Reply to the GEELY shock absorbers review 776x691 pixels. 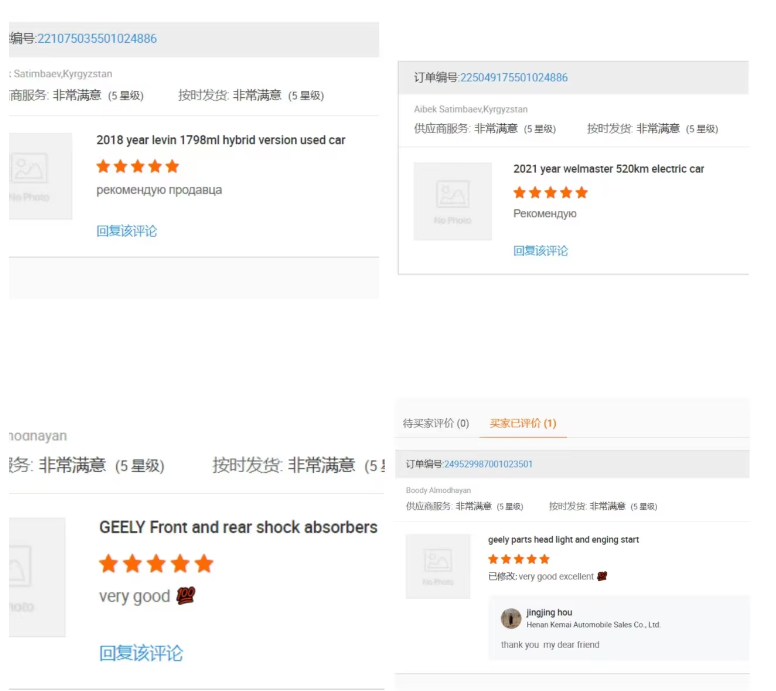(x=141, y=653)
